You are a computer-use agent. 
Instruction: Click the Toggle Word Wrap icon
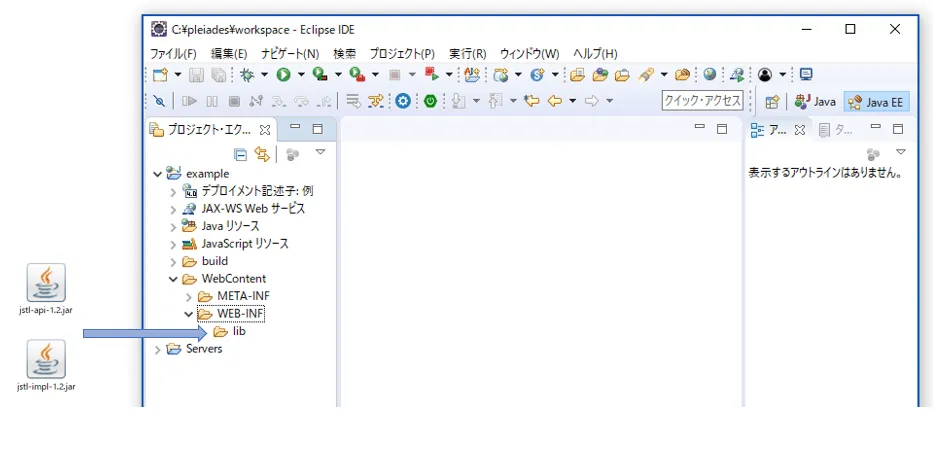(353, 101)
